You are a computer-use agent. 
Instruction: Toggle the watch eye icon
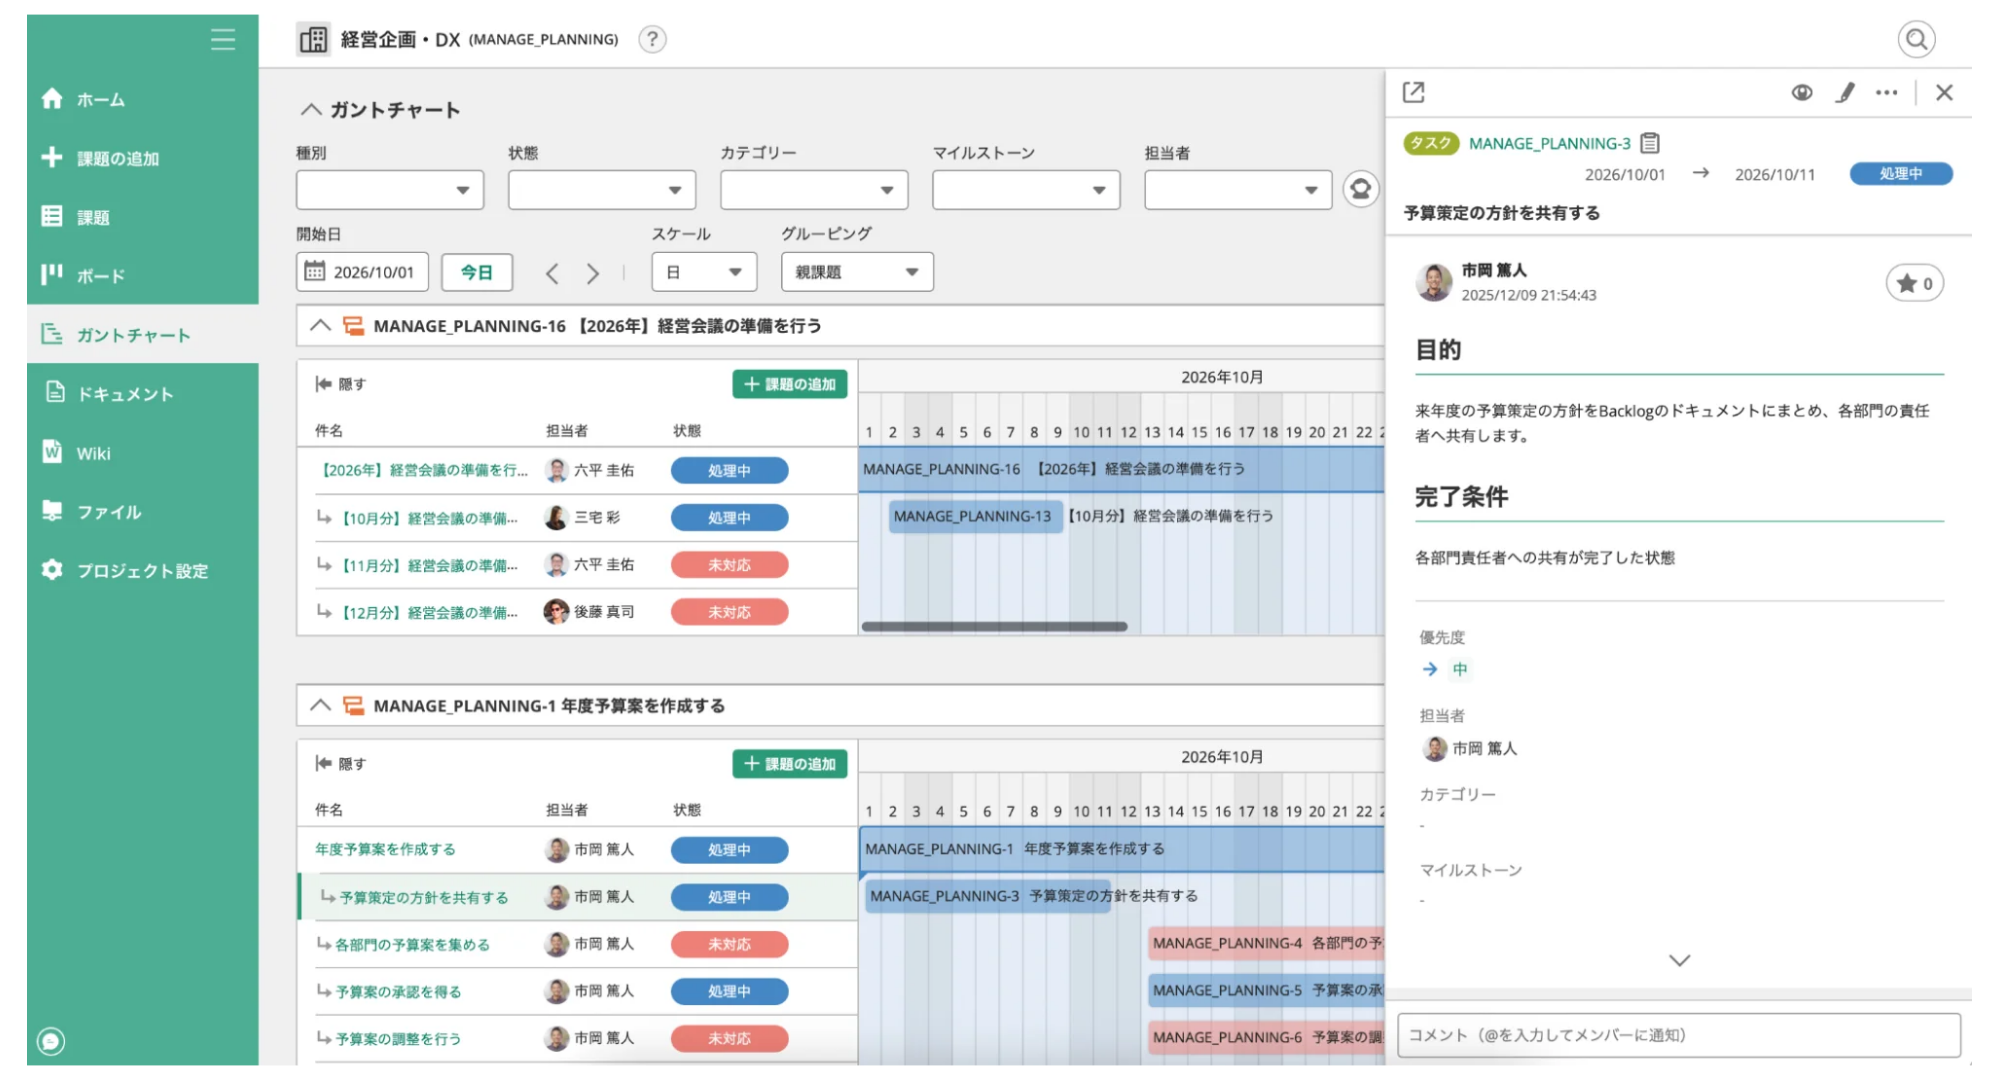click(1801, 92)
